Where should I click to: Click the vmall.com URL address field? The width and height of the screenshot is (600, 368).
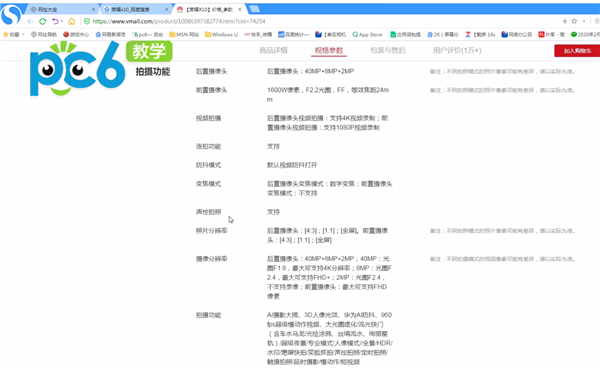179,21
